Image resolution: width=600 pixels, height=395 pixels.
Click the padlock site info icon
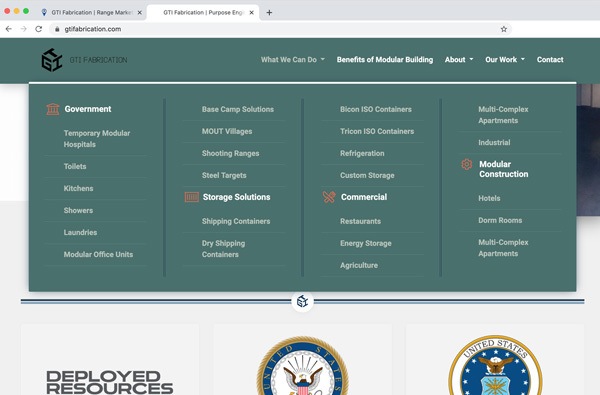click(x=57, y=29)
